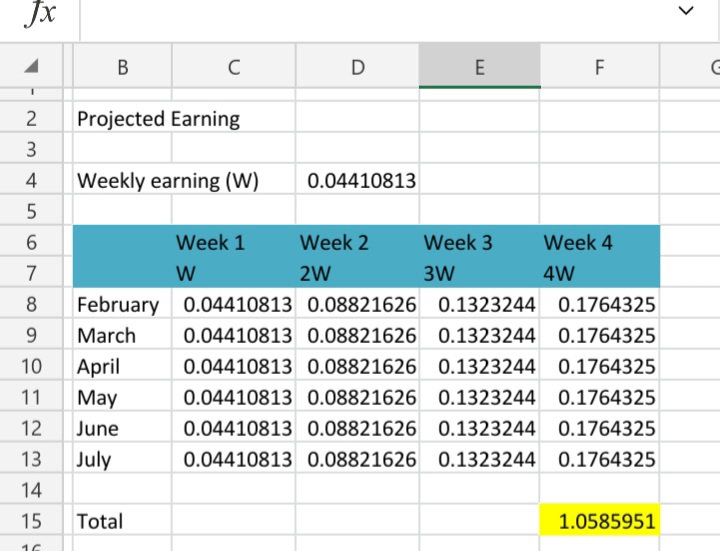720x551 pixels.
Task: Expand the formula bar with chevron
Action: (686, 11)
